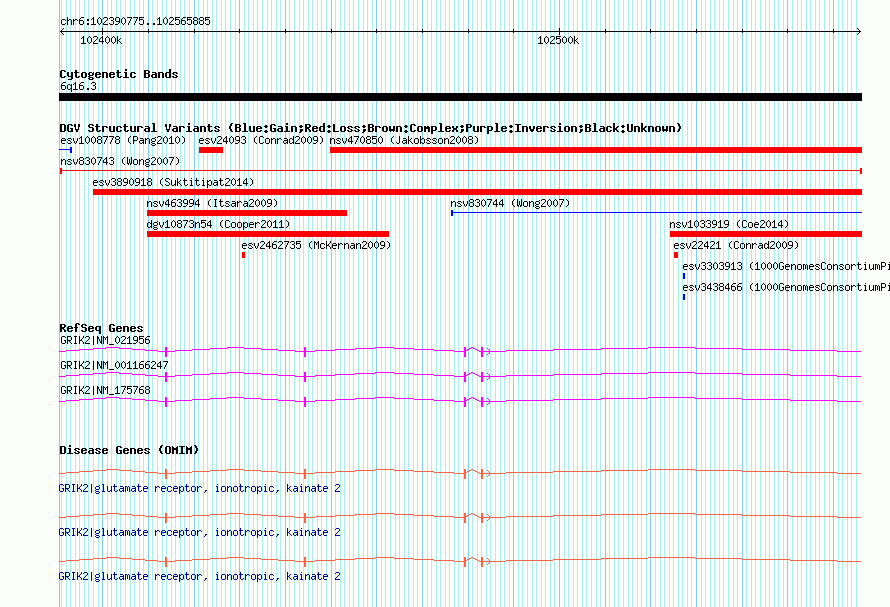The width and height of the screenshot is (890, 607).
Task: Select the nsv463994 (Itsara2009) label
Action: 212,203
